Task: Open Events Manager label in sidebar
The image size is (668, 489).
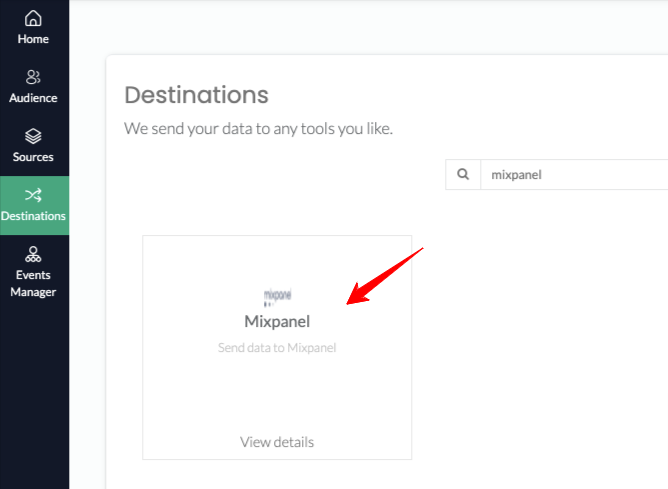Action: pos(33,283)
